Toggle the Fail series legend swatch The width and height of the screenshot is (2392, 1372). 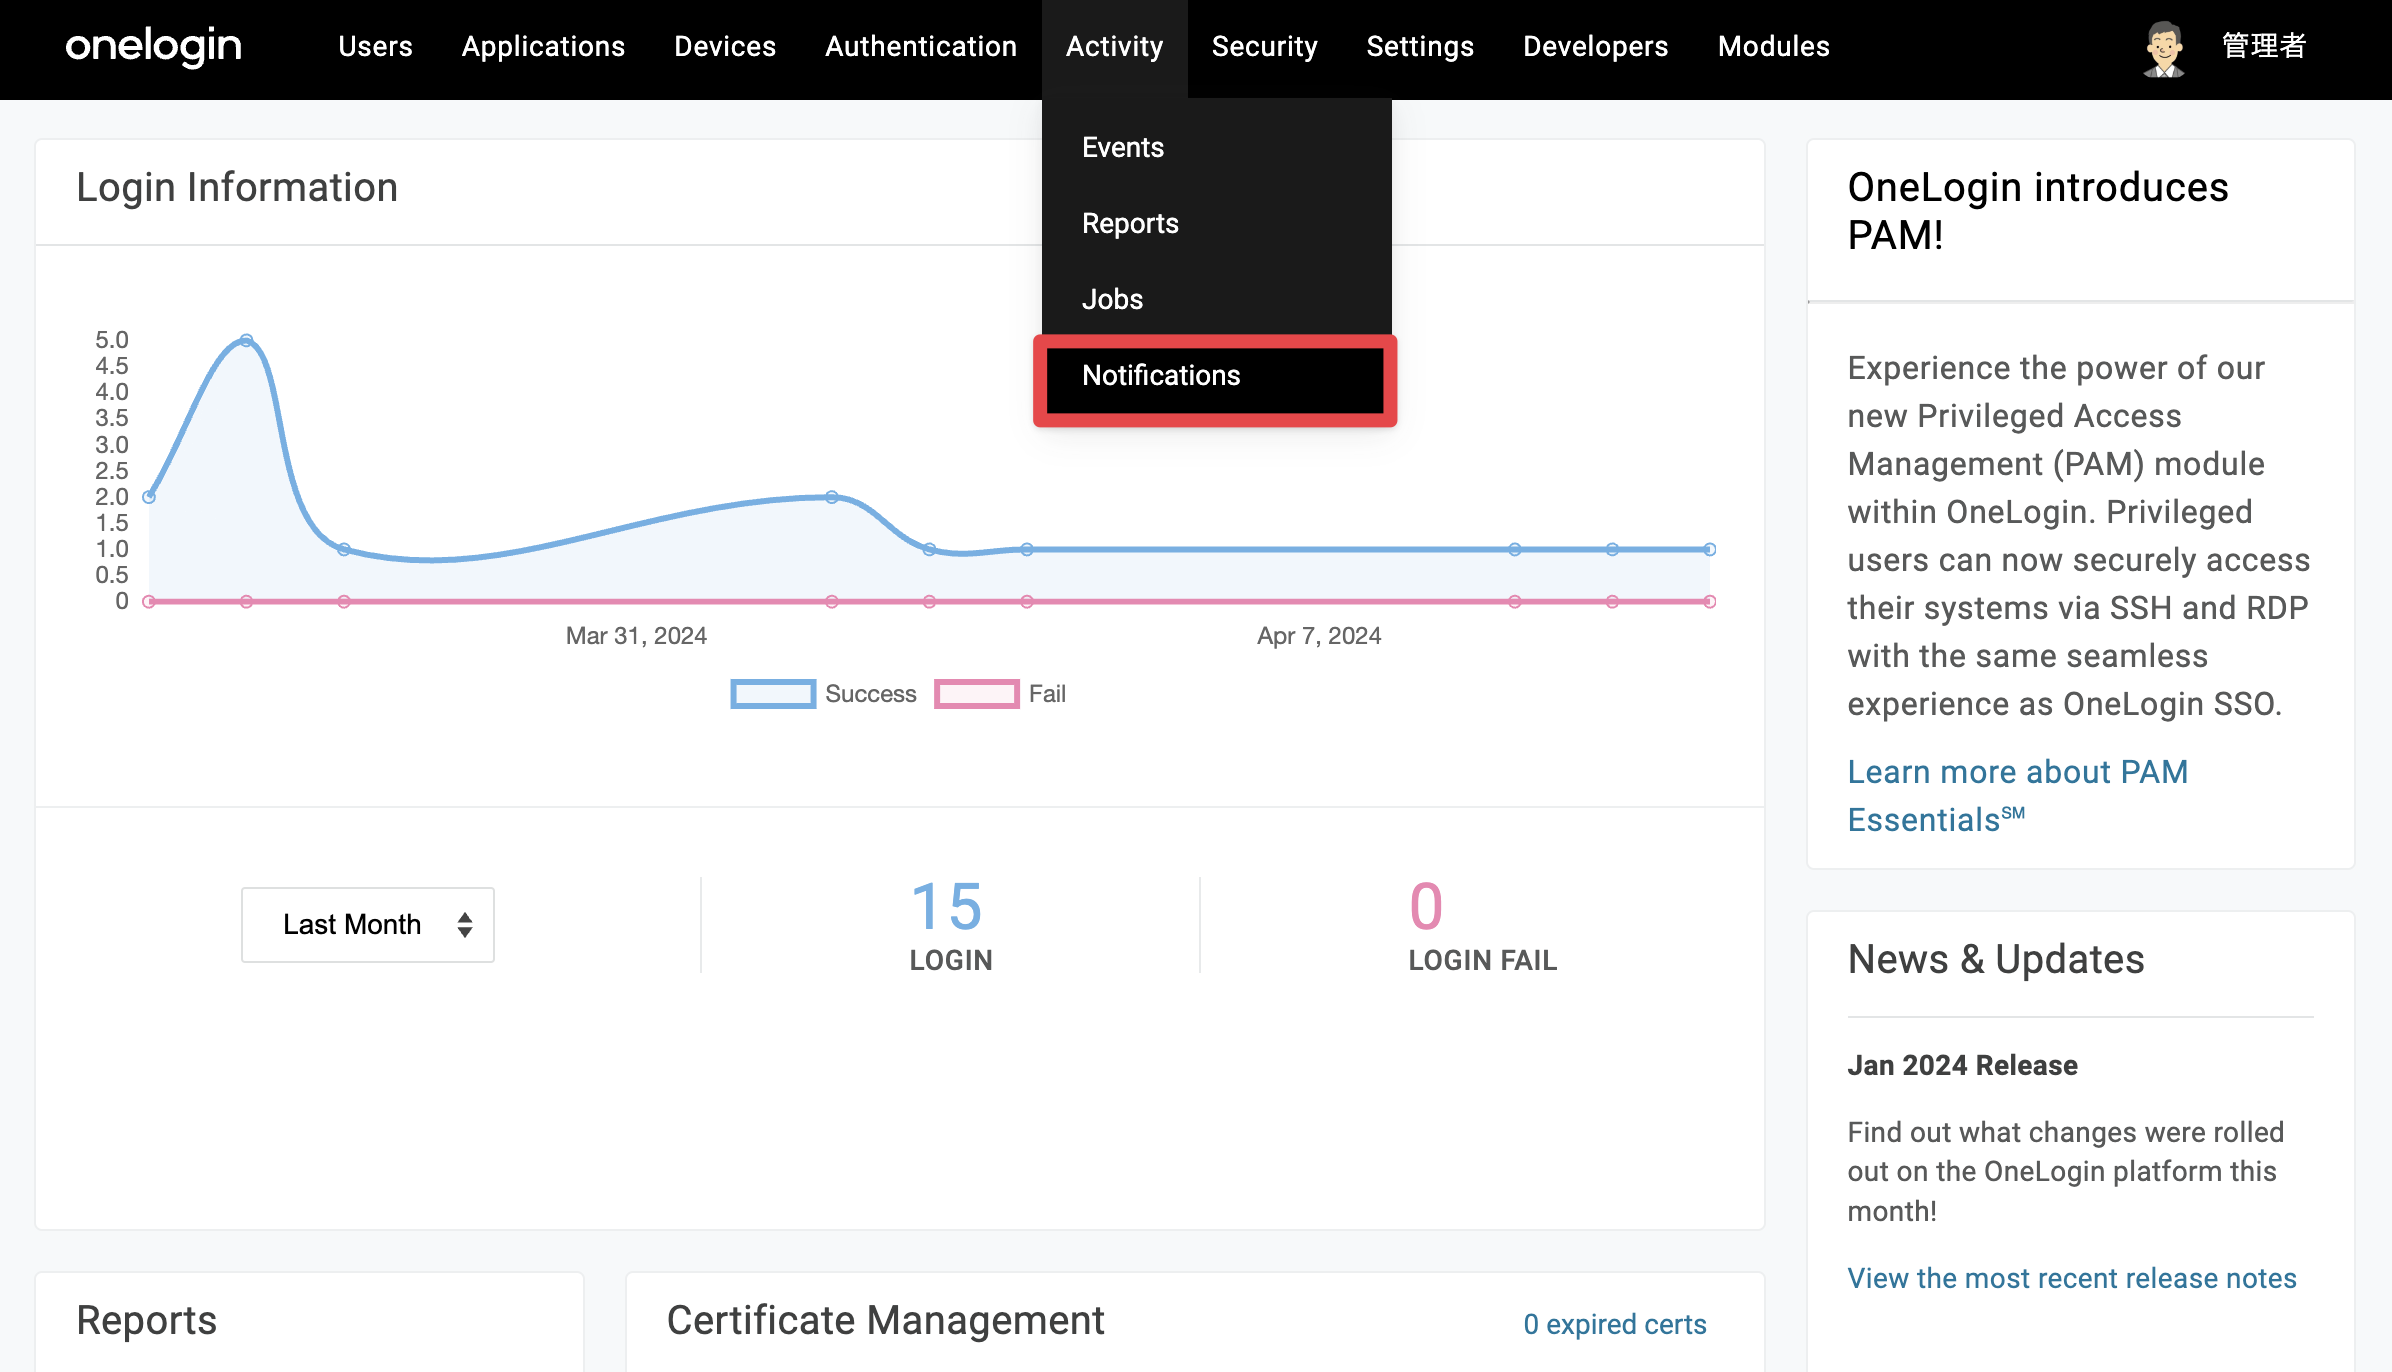(x=976, y=694)
